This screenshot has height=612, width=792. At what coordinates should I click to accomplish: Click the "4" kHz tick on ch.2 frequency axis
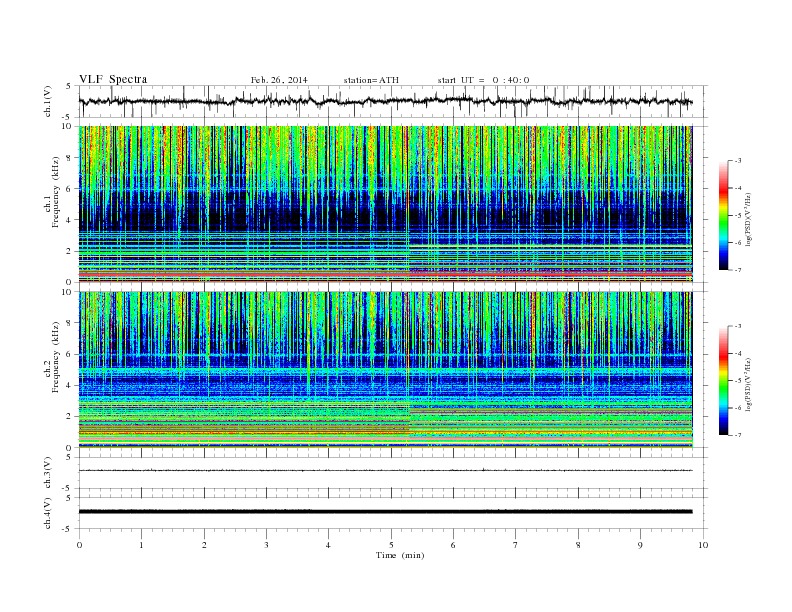pyautogui.click(x=69, y=385)
